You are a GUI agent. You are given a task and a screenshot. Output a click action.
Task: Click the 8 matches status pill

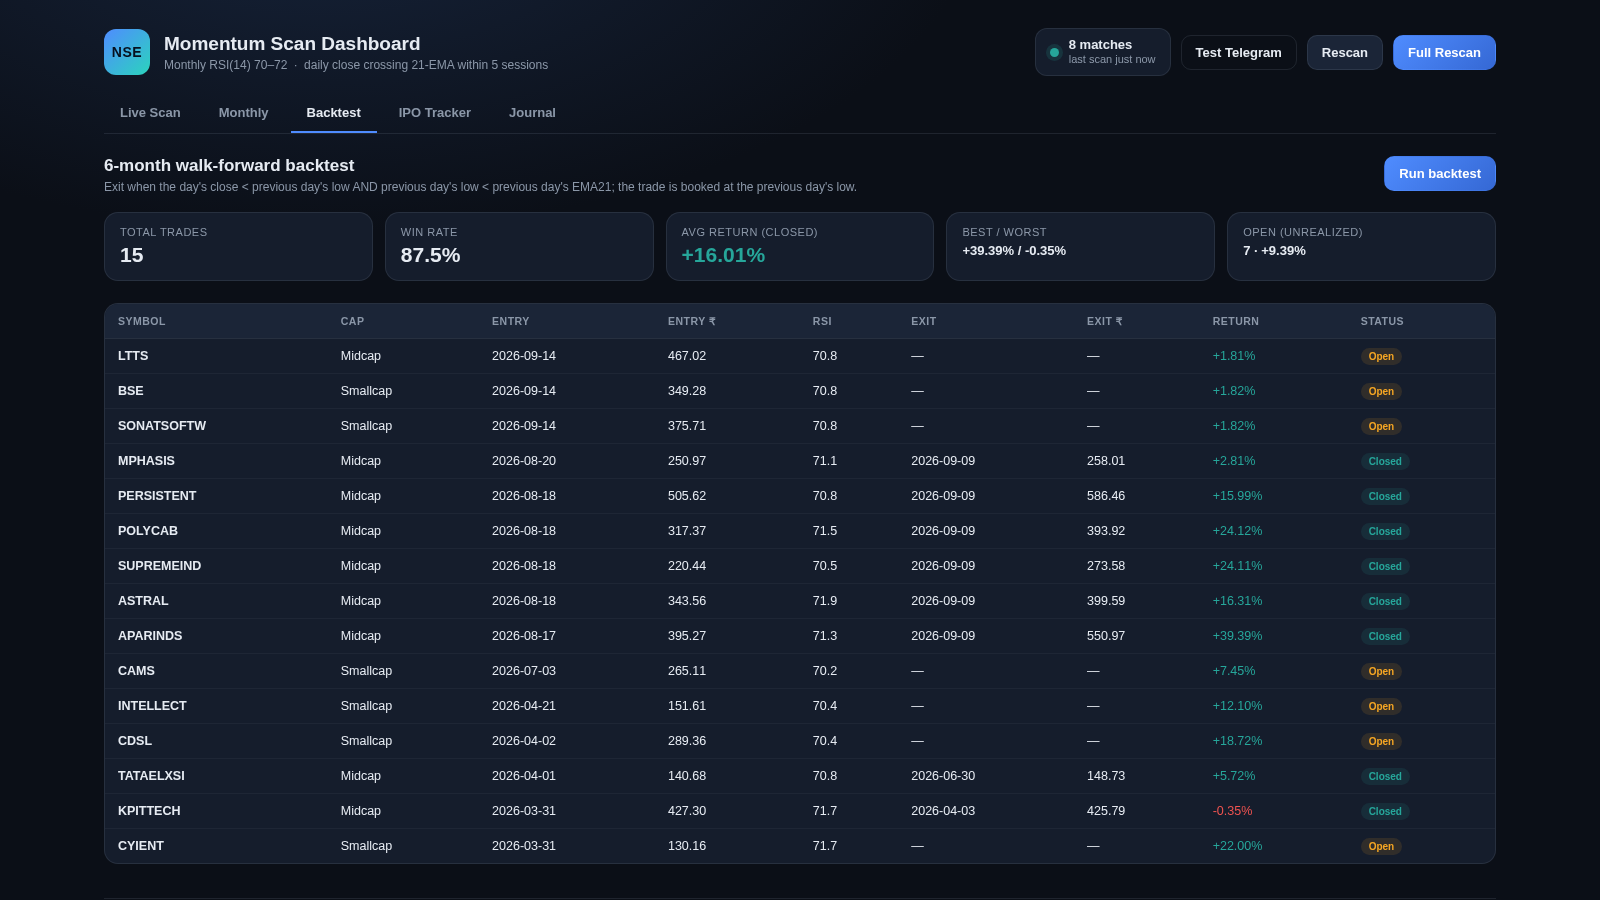(1102, 52)
